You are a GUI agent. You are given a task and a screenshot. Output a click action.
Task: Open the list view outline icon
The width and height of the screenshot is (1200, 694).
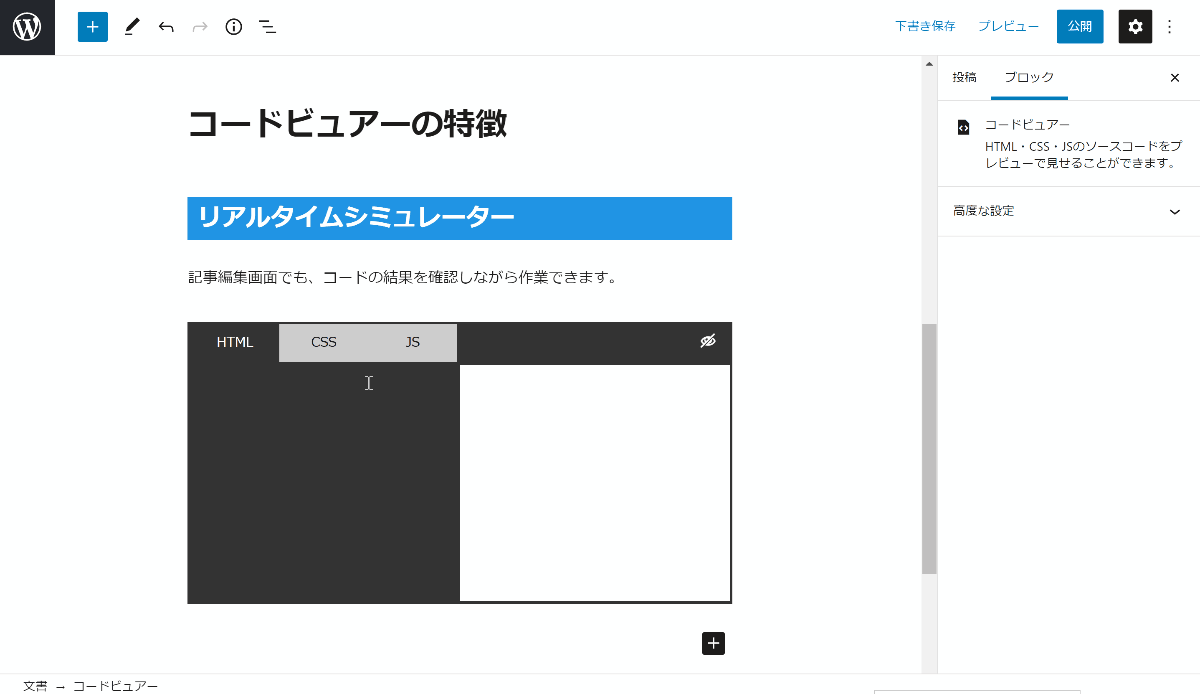[267, 27]
